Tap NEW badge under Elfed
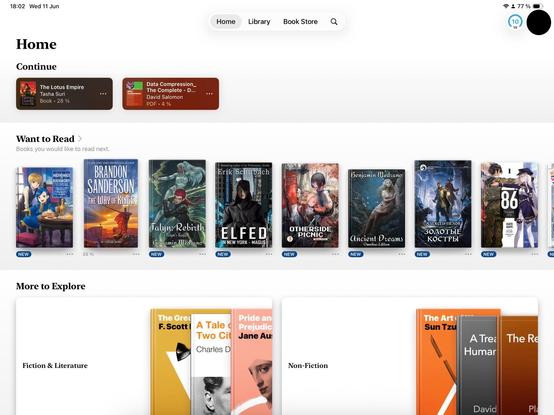 click(223, 254)
